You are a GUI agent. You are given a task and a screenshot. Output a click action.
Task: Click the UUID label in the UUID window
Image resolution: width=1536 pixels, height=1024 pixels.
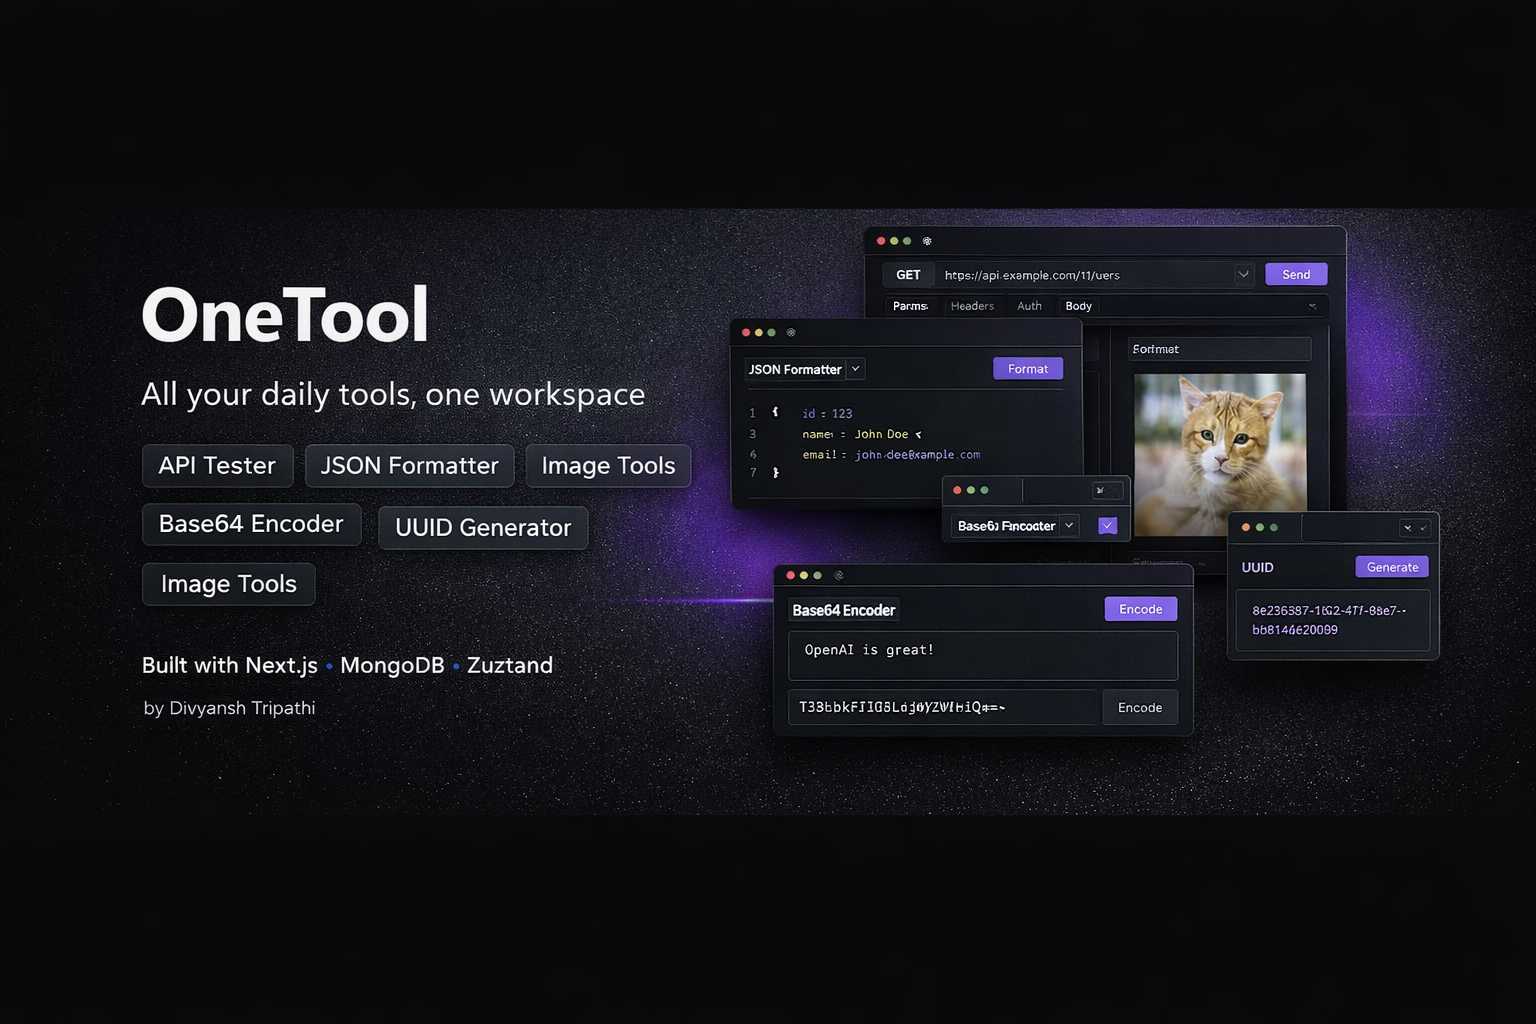pyautogui.click(x=1257, y=567)
